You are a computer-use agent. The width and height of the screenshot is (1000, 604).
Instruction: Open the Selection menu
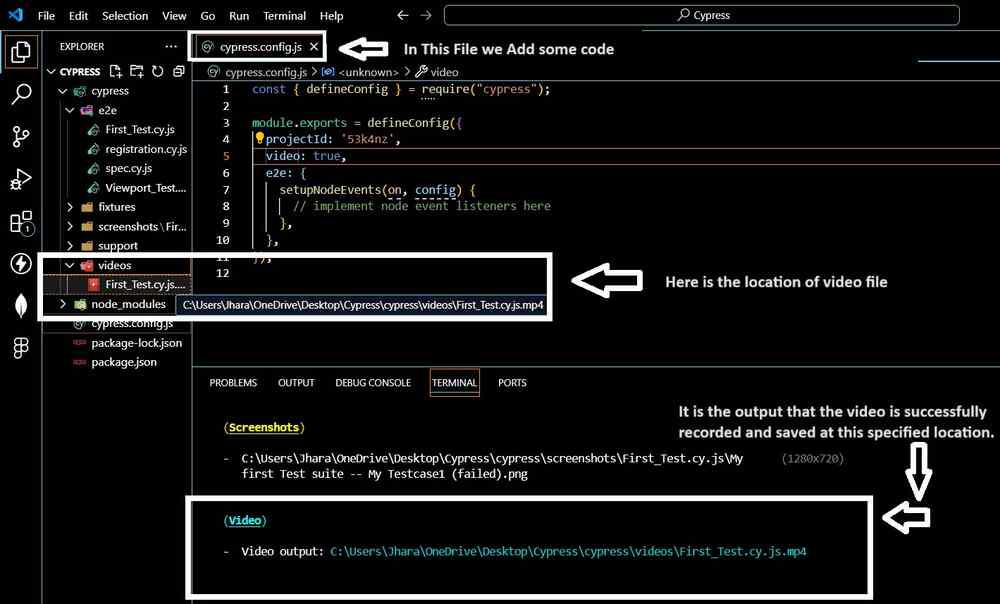point(125,15)
